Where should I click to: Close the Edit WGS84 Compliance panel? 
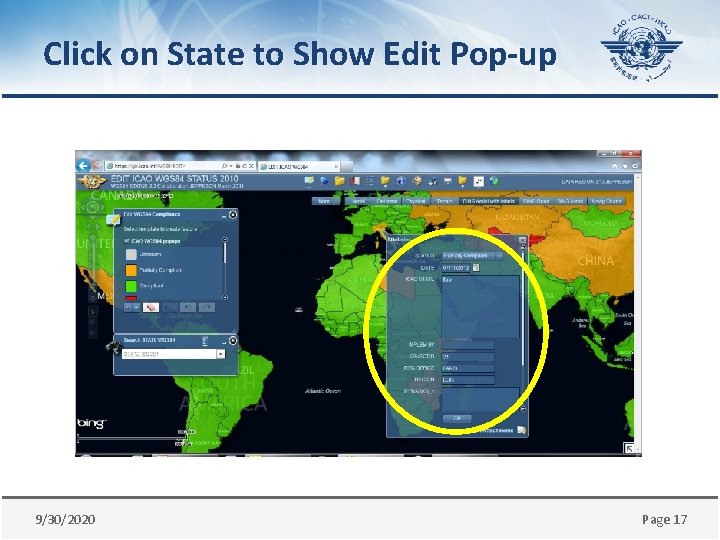point(233,214)
